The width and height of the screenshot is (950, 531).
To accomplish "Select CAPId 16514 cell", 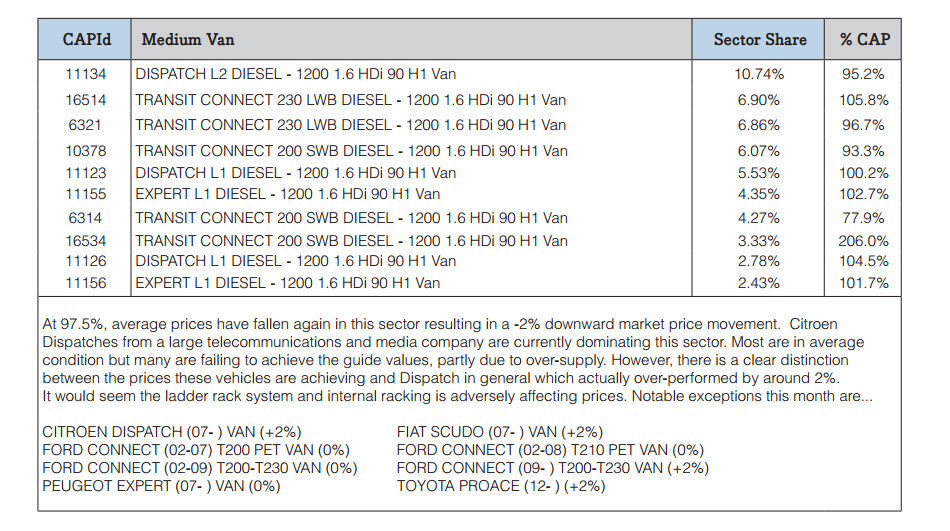I will pyautogui.click(x=85, y=100).
